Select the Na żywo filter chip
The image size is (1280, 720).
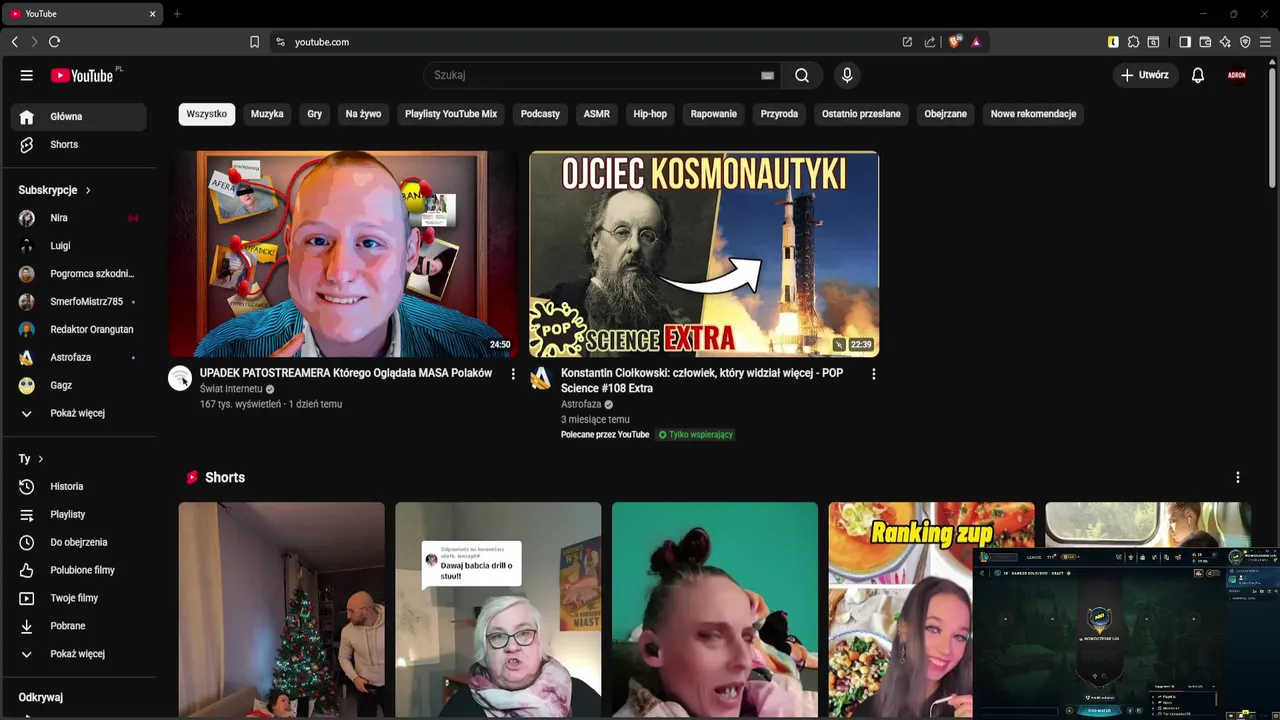coord(363,114)
